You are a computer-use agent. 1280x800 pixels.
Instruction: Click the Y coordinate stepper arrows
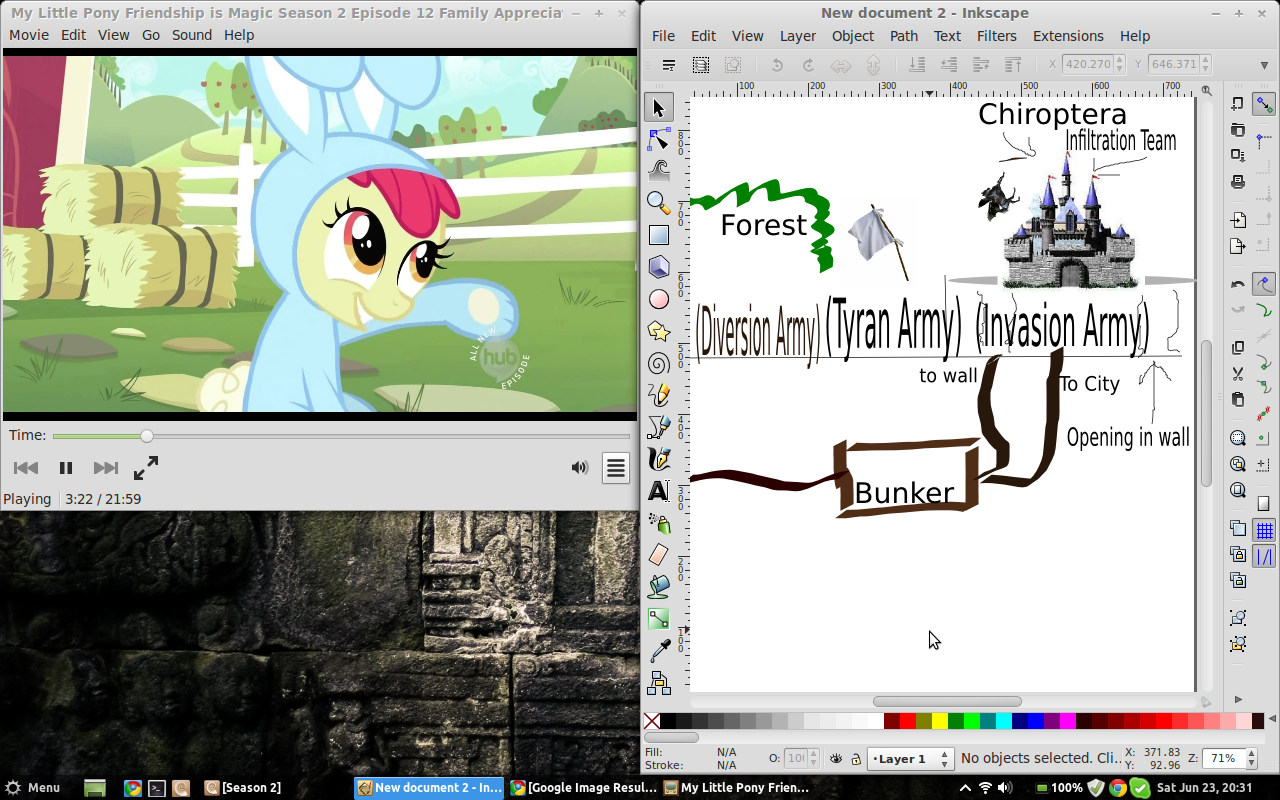coord(1205,64)
